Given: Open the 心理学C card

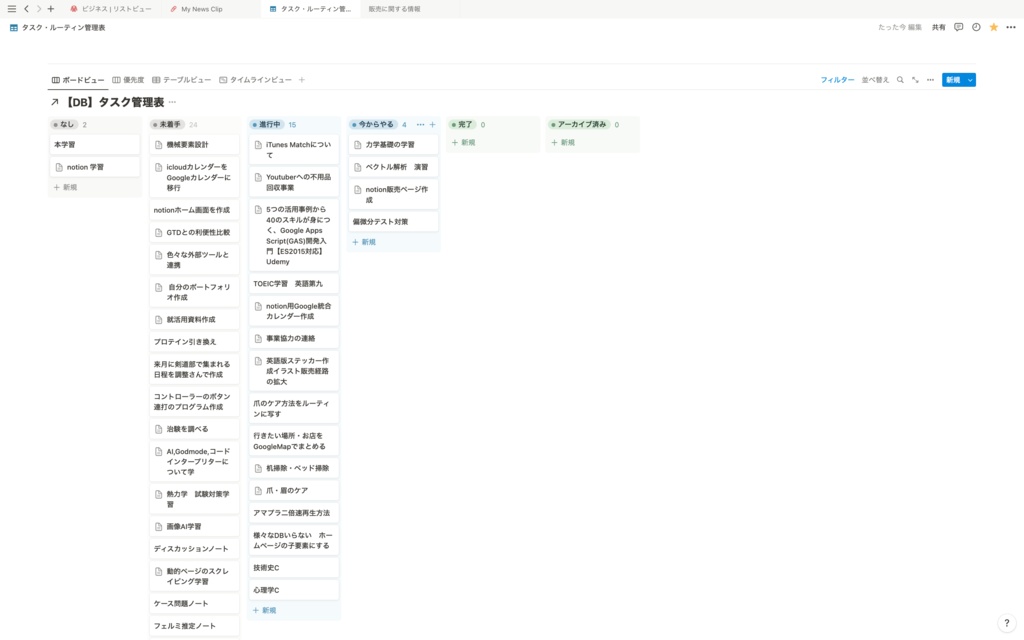Looking at the screenshot, I should click(294, 590).
